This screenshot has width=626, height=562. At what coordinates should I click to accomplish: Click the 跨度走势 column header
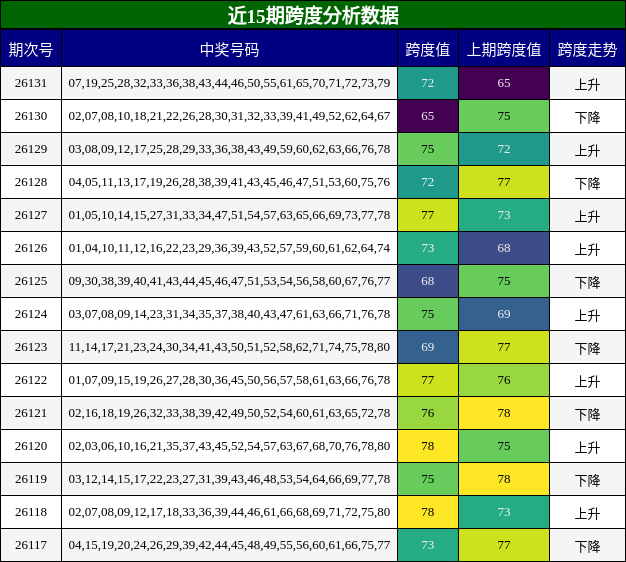coord(587,50)
